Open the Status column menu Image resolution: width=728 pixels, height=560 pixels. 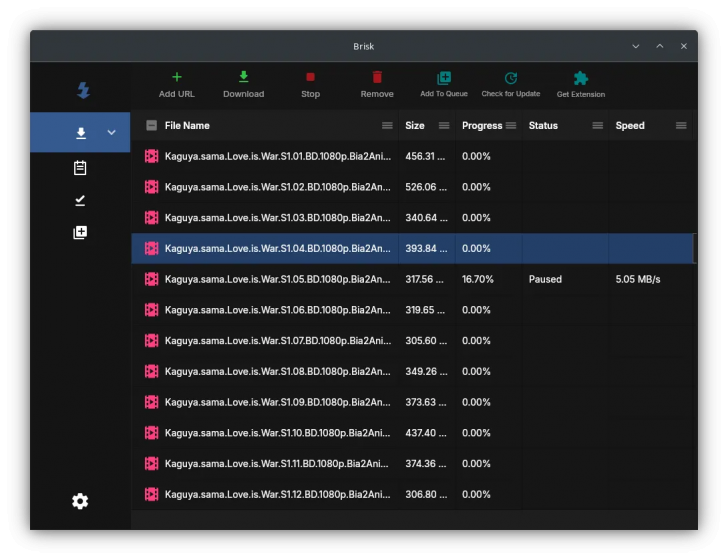click(598, 125)
